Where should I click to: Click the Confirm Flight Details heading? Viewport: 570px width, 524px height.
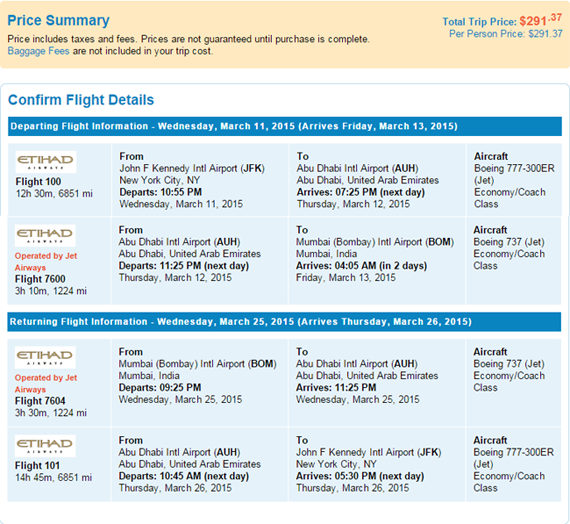coord(81,100)
